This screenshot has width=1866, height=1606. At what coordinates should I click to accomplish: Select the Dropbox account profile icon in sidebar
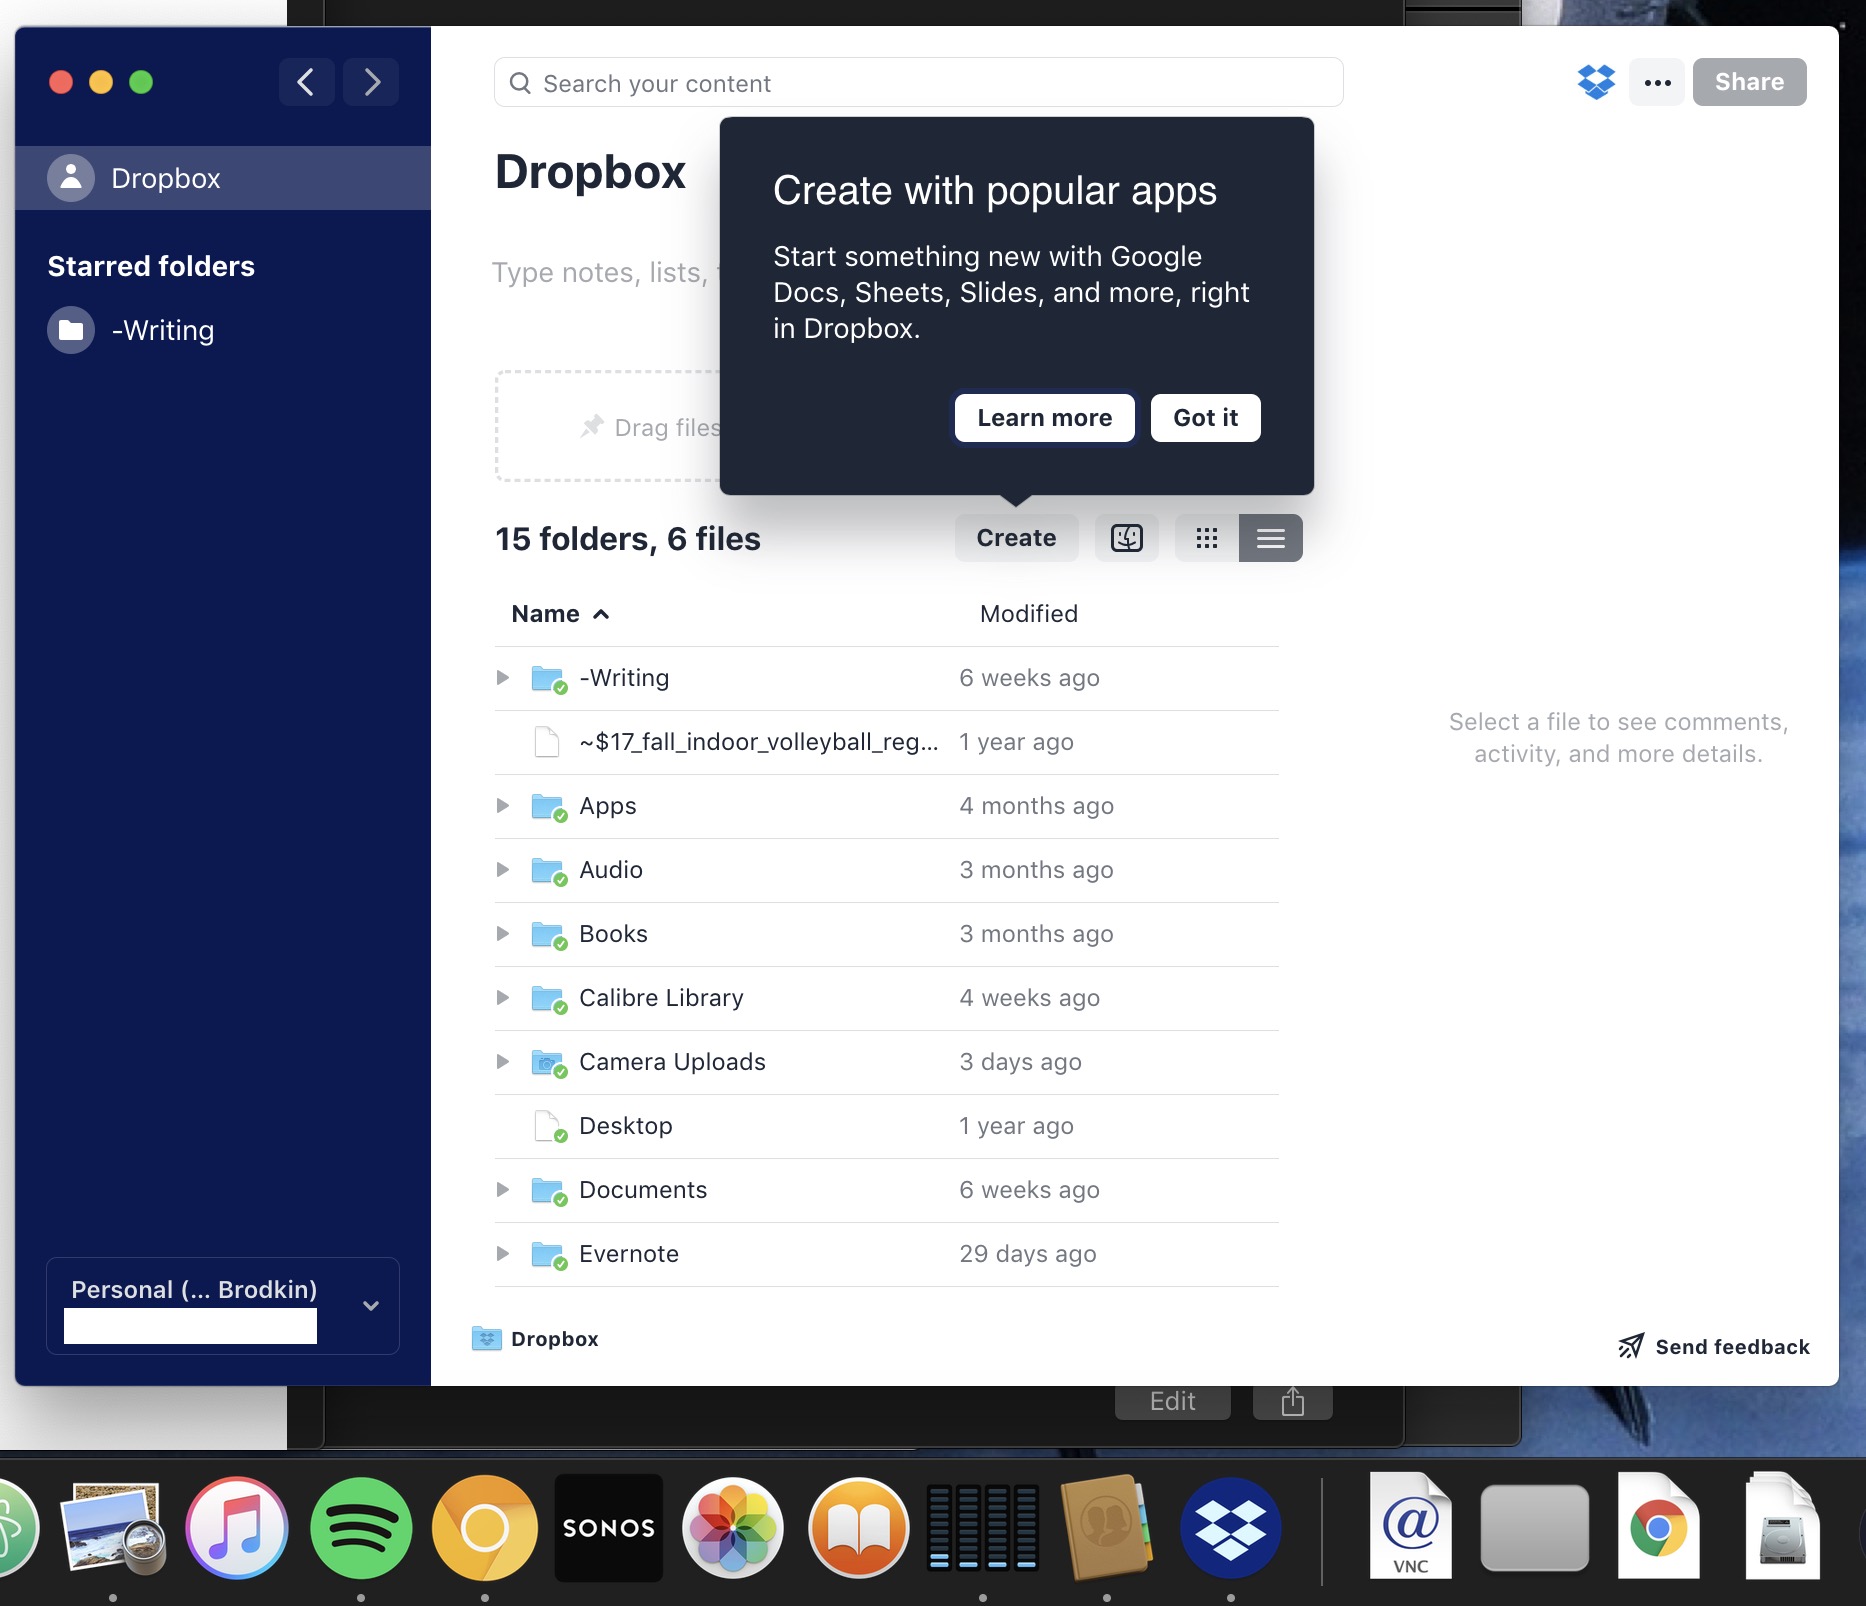coord(70,178)
